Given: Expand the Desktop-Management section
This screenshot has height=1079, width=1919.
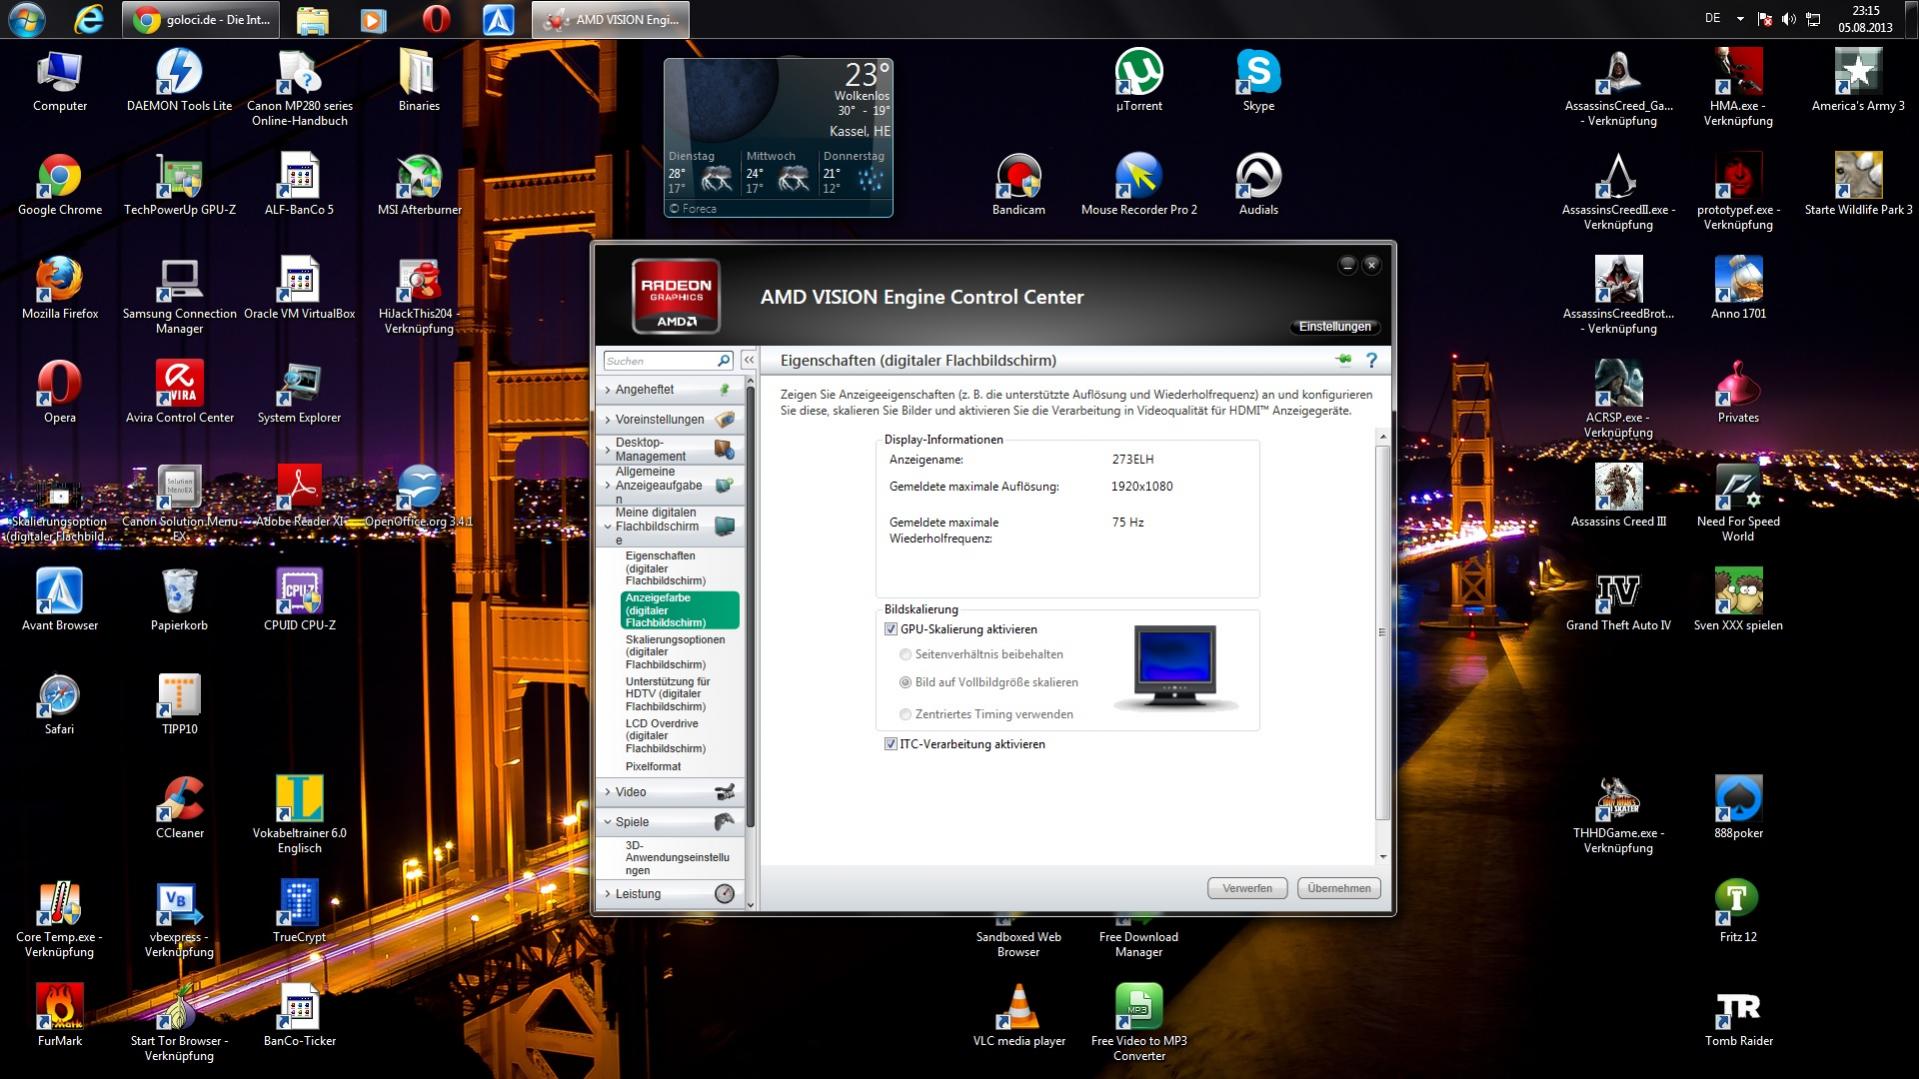Looking at the screenshot, I should pos(670,449).
